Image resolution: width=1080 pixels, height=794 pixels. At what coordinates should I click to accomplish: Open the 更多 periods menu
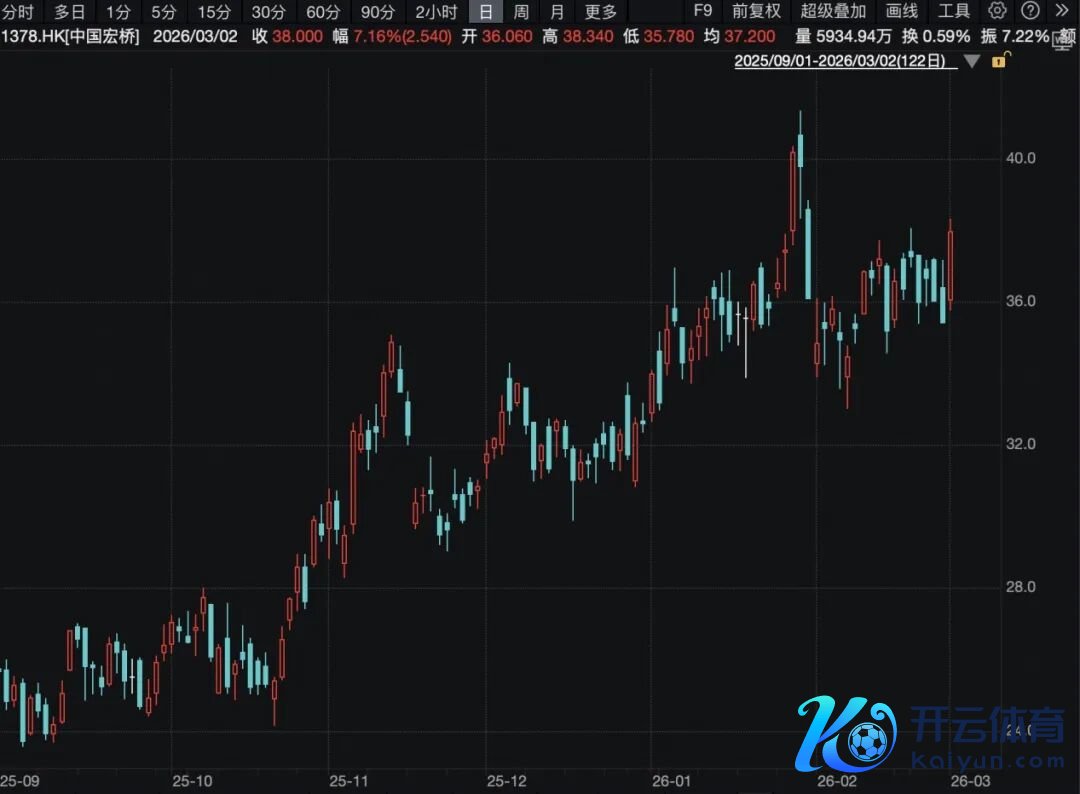click(x=601, y=12)
